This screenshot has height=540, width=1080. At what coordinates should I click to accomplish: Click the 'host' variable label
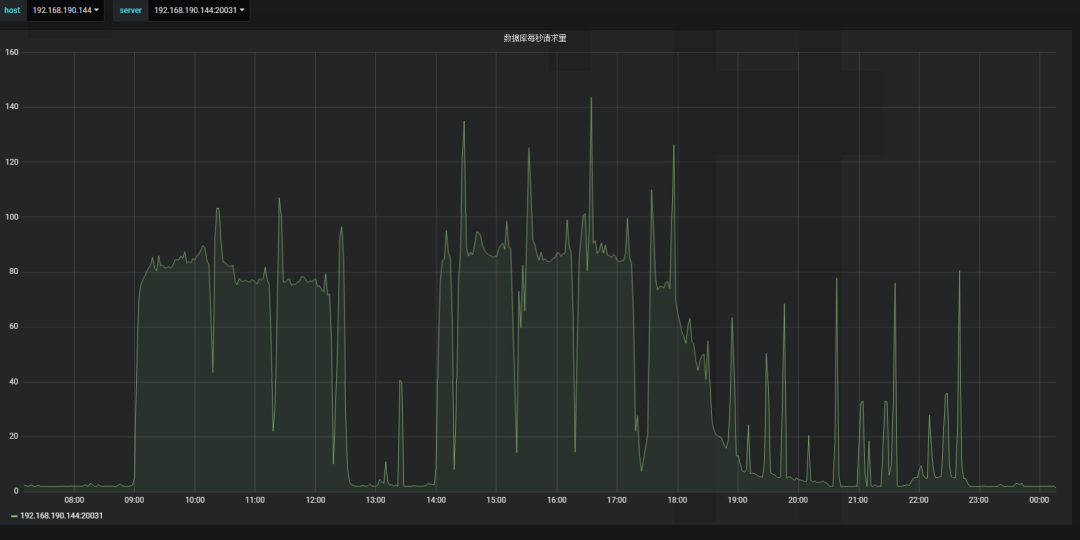click(x=12, y=10)
